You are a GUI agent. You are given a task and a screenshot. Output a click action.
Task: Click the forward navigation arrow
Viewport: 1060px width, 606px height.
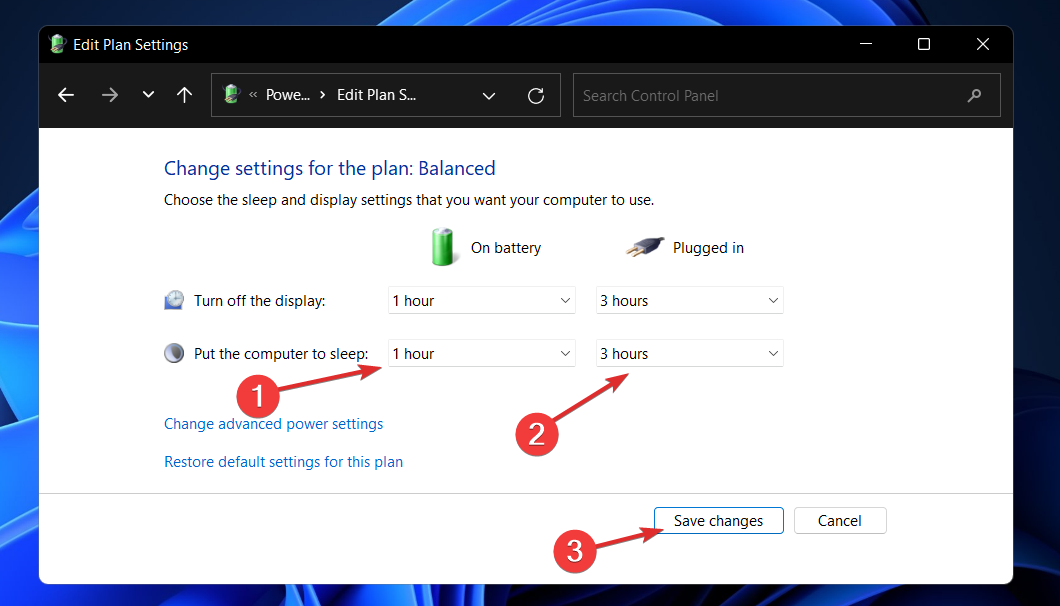coord(110,95)
